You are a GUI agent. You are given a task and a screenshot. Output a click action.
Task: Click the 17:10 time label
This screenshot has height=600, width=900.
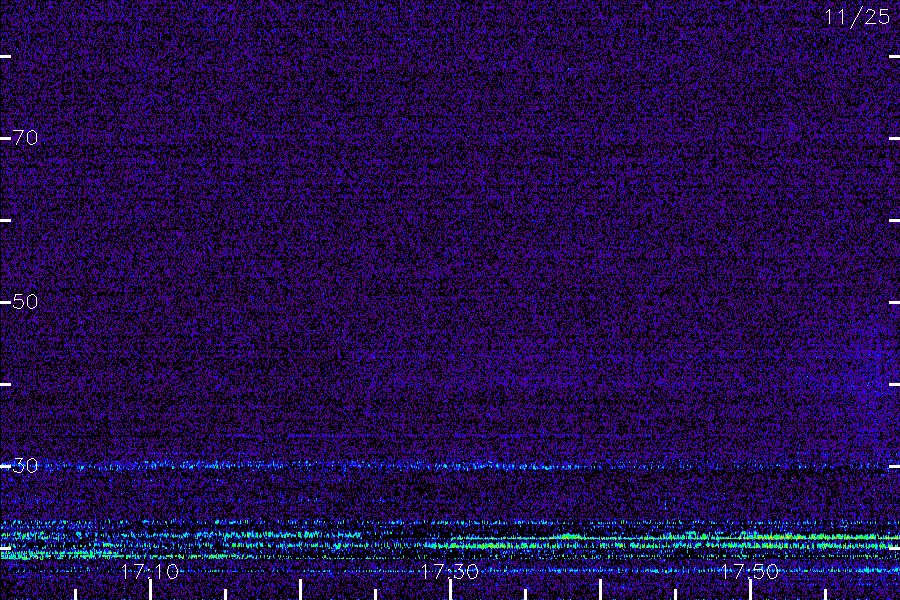coord(150,571)
